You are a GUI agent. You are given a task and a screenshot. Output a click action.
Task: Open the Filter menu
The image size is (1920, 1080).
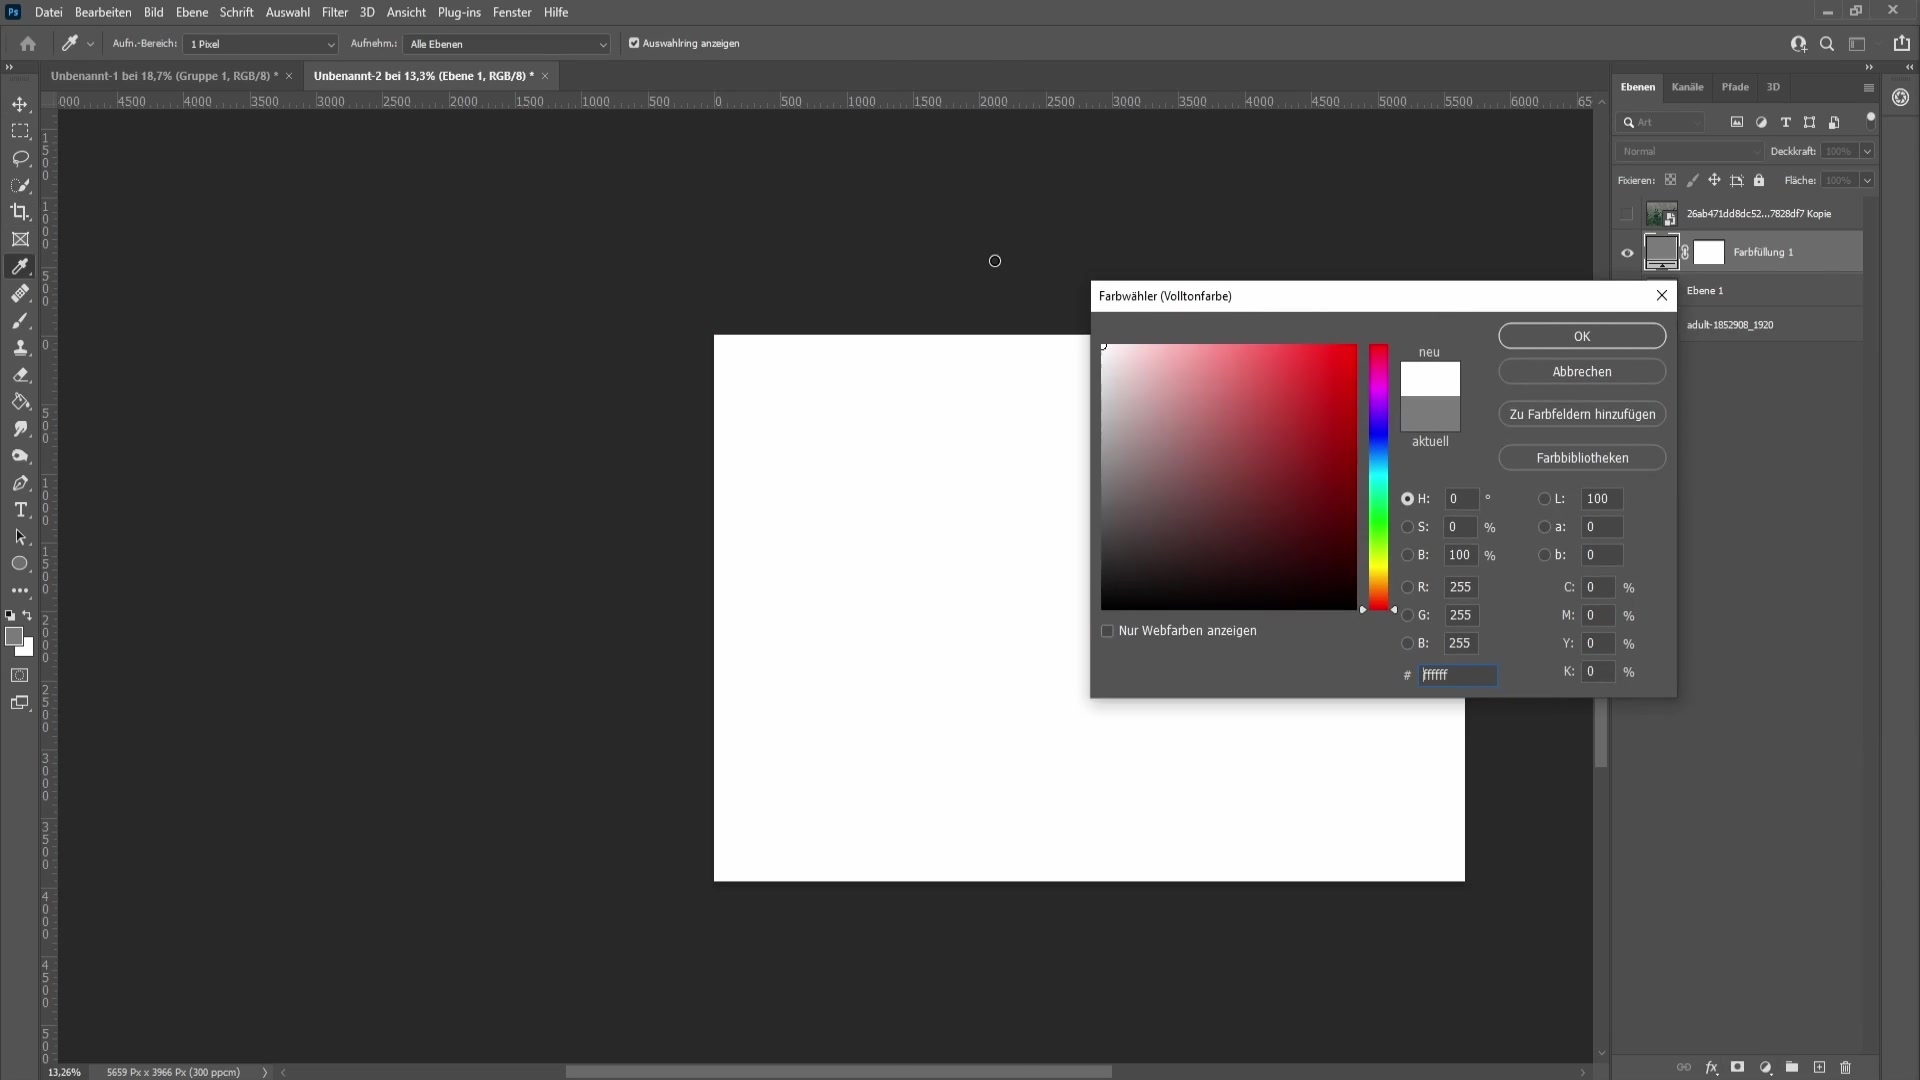[334, 12]
